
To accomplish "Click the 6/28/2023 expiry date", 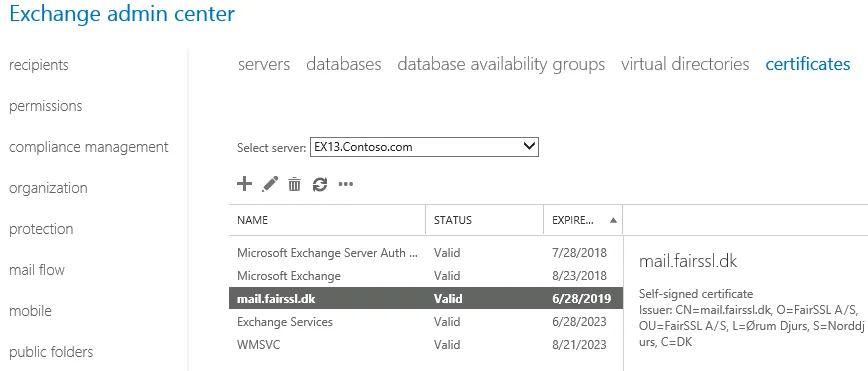I will 579,322.
